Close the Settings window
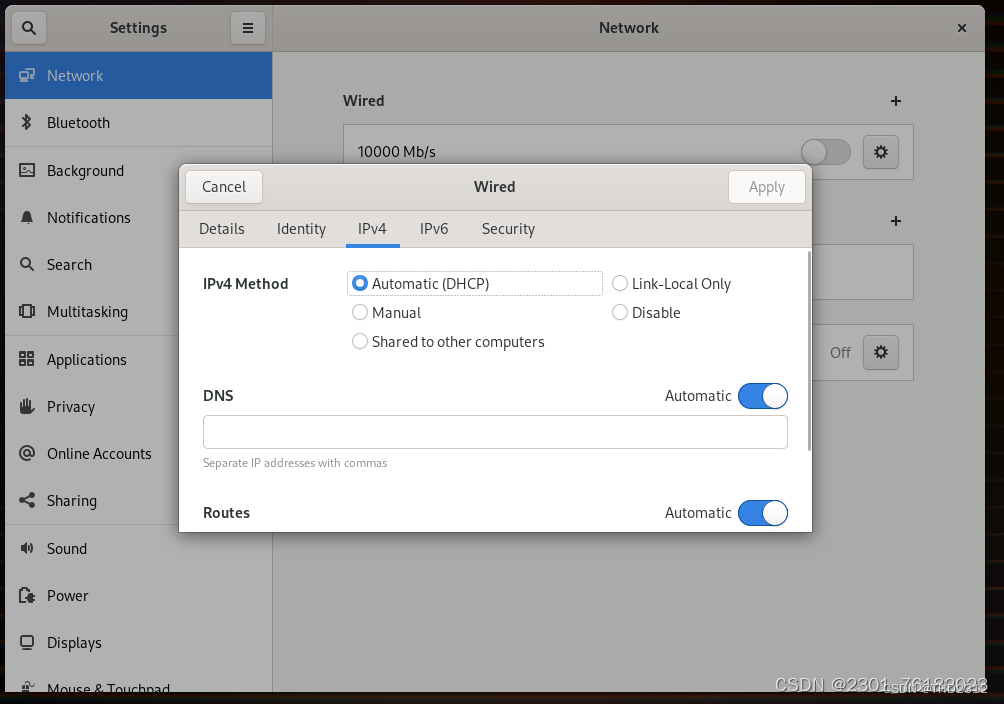The height and width of the screenshot is (704, 1004). click(962, 28)
